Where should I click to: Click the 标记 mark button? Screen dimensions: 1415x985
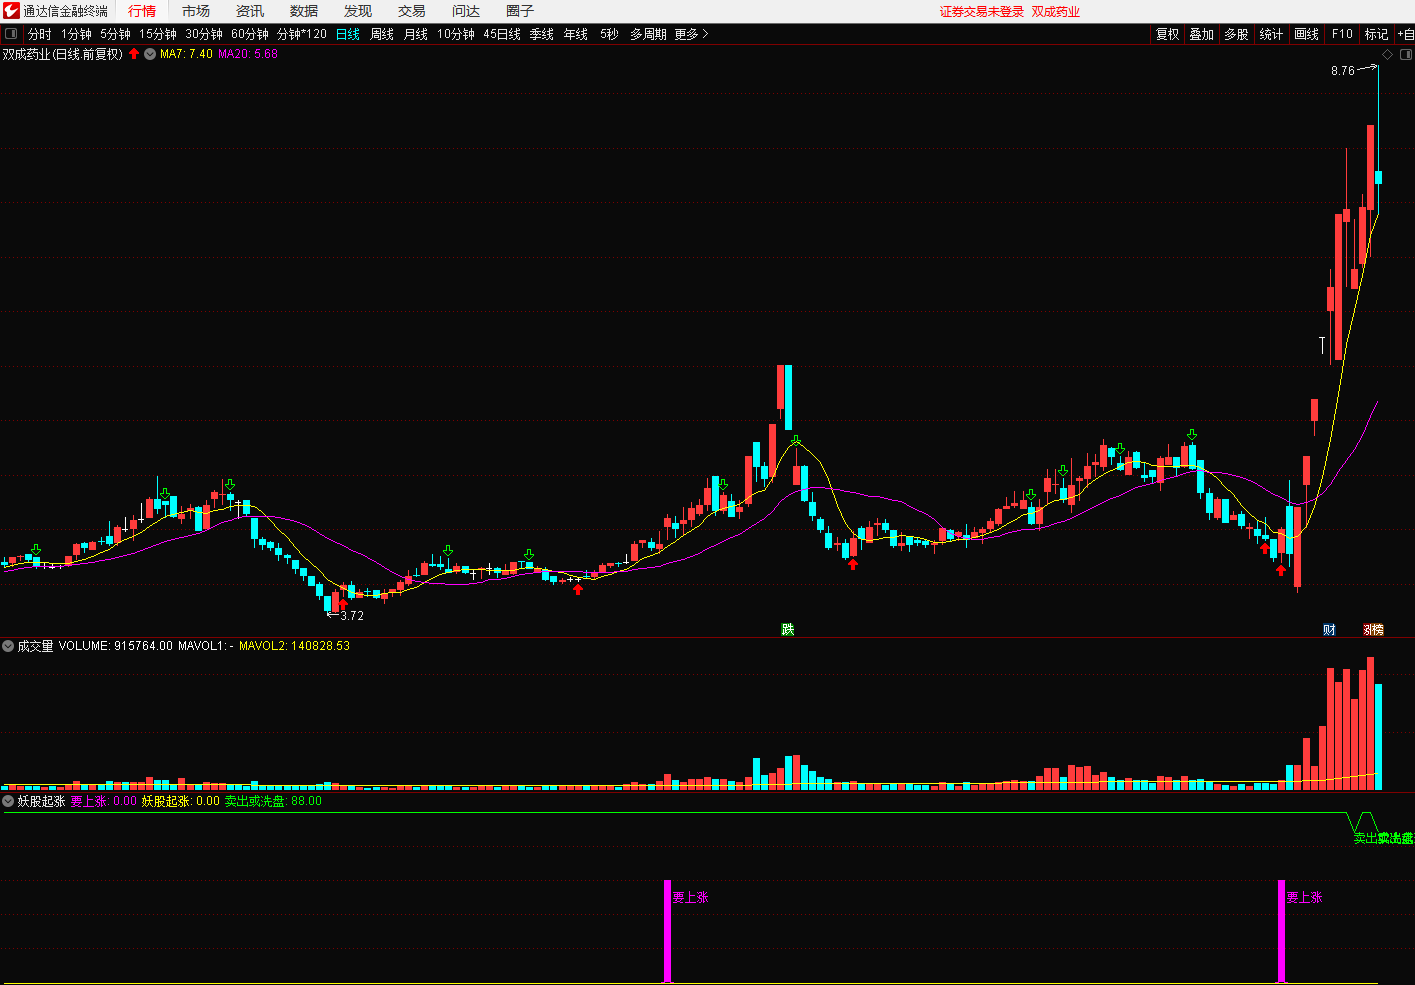(x=1377, y=34)
